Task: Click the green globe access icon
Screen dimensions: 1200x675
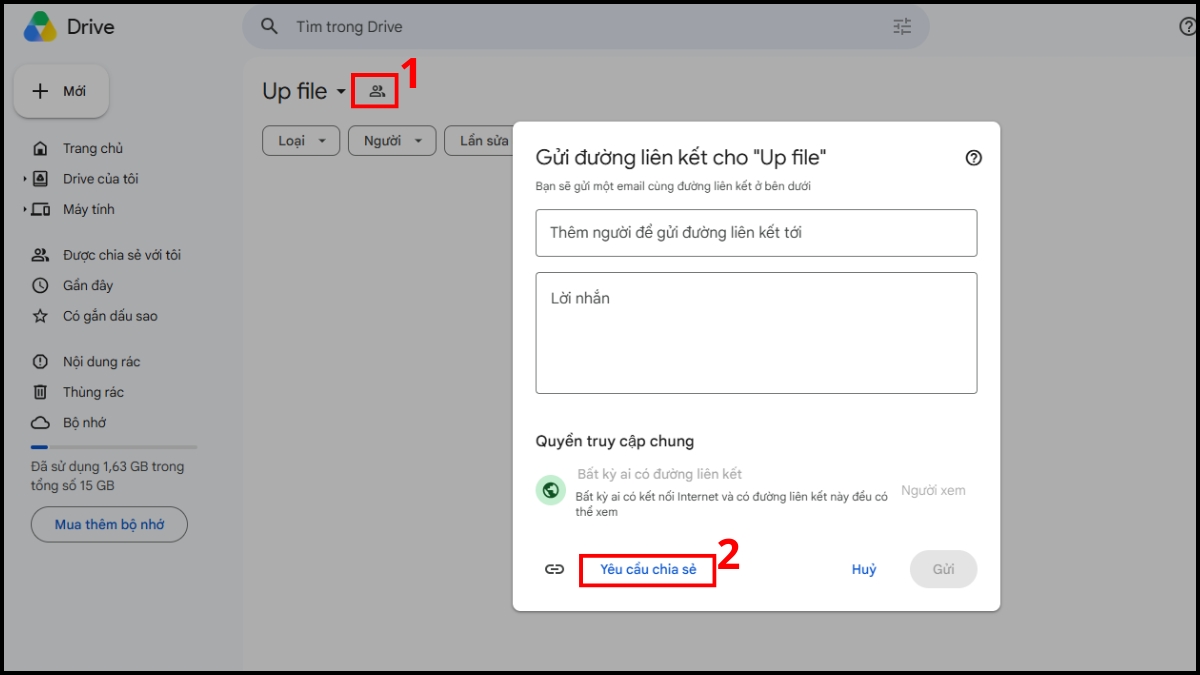Action: pyautogui.click(x=550, y=490)
